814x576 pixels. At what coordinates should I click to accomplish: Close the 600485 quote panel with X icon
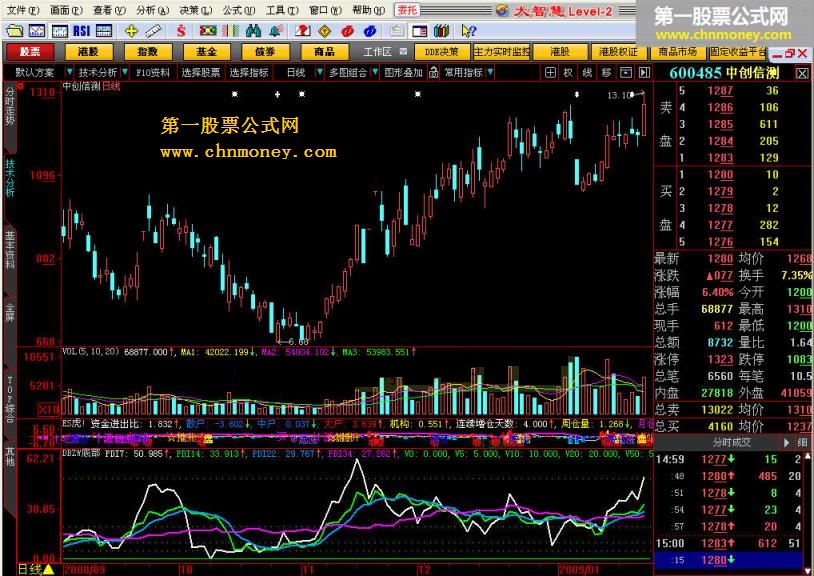click(802, 74)
